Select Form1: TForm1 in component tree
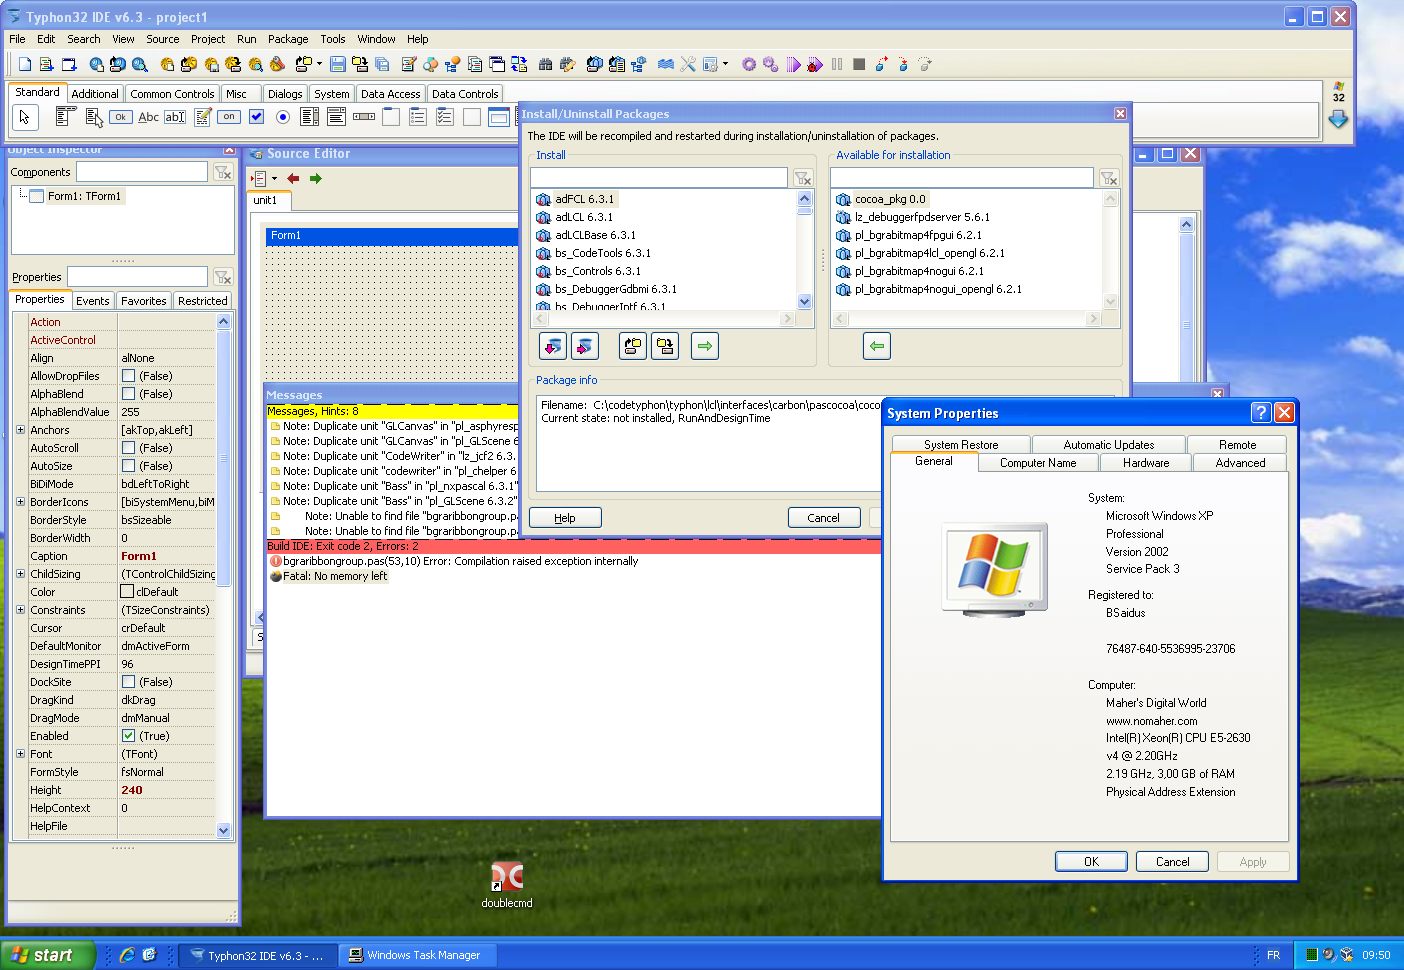 [84, 196]
